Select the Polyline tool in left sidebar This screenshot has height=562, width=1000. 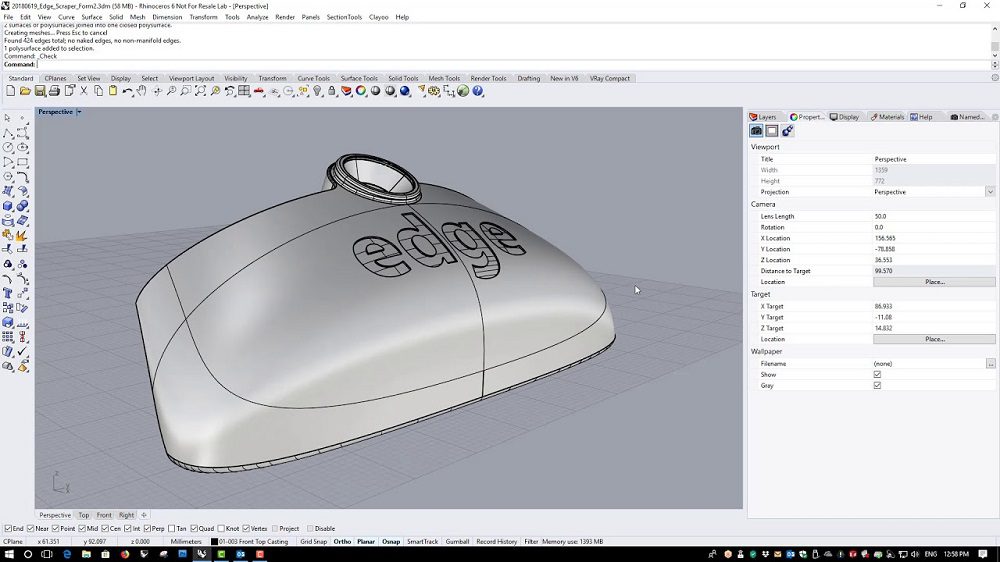click(x=8, y=133)
